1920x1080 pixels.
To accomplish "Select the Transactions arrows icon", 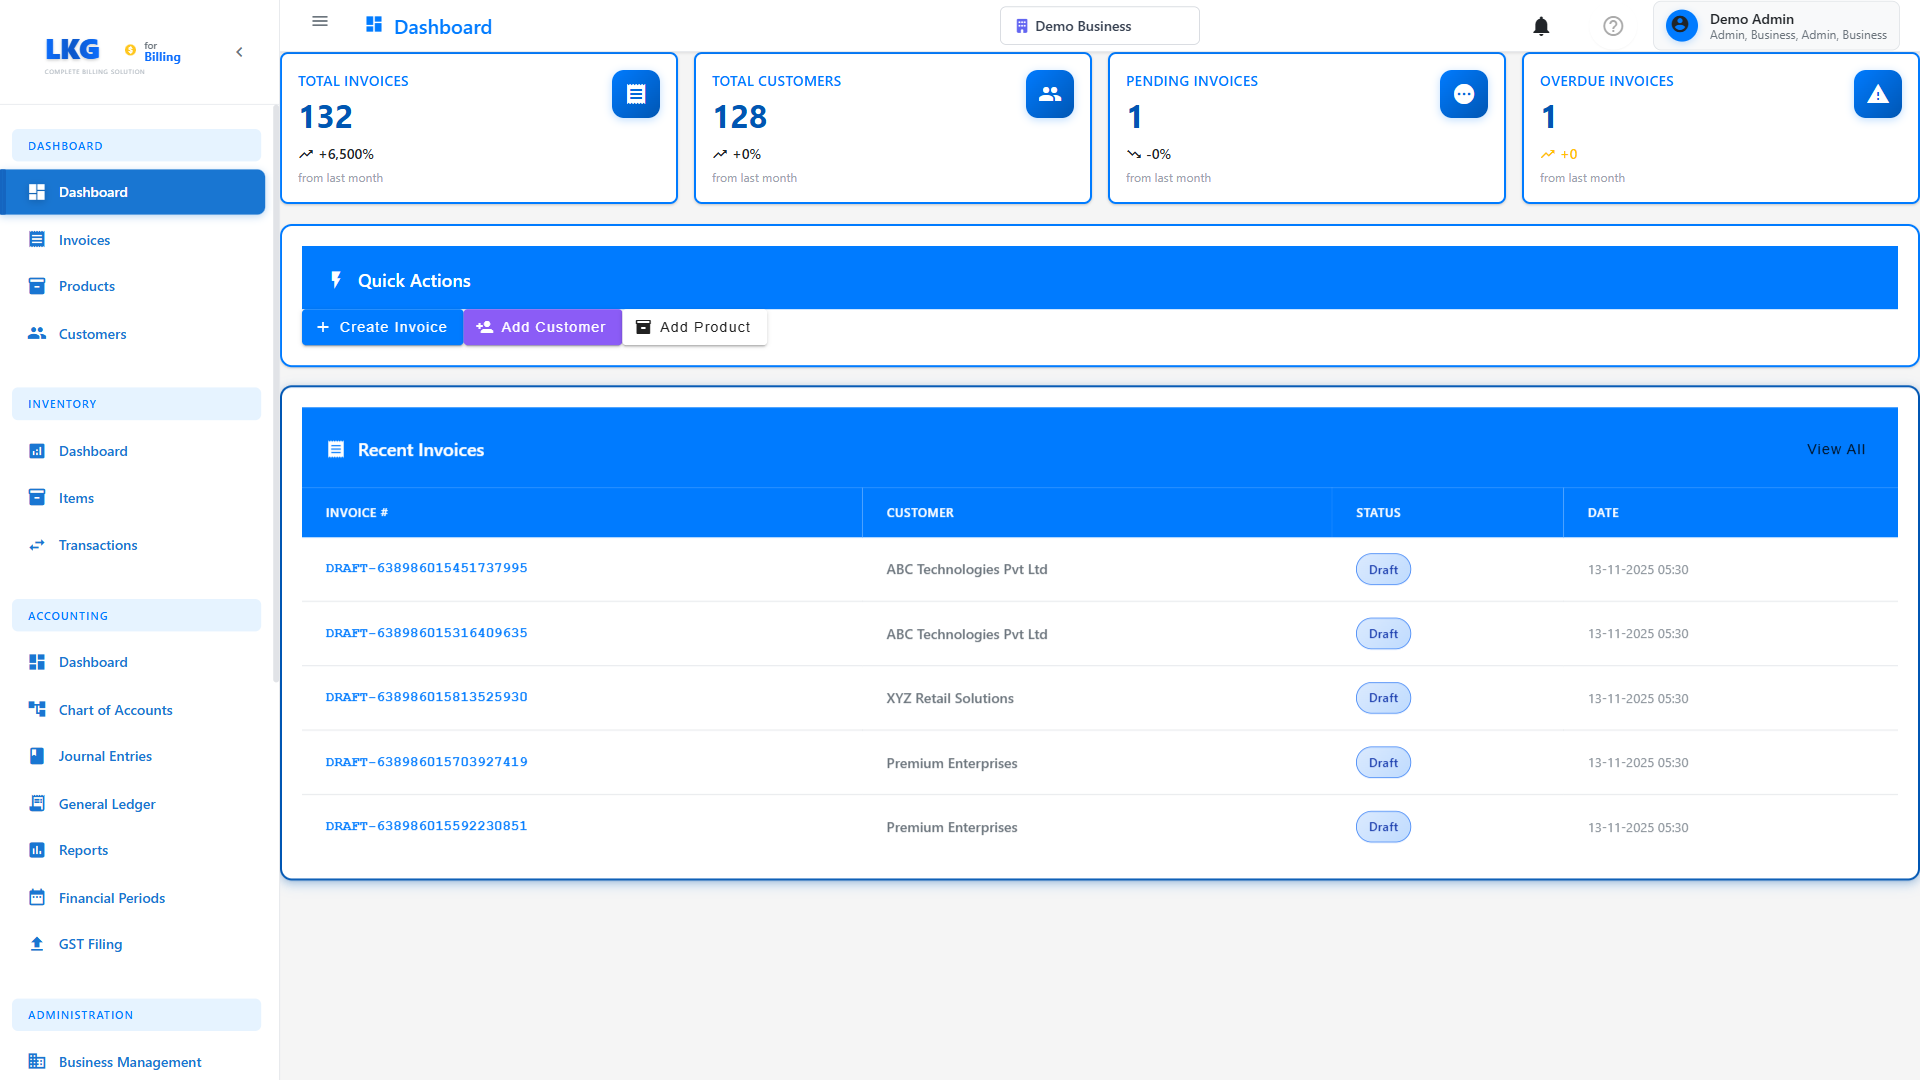I will pos(37,545).
